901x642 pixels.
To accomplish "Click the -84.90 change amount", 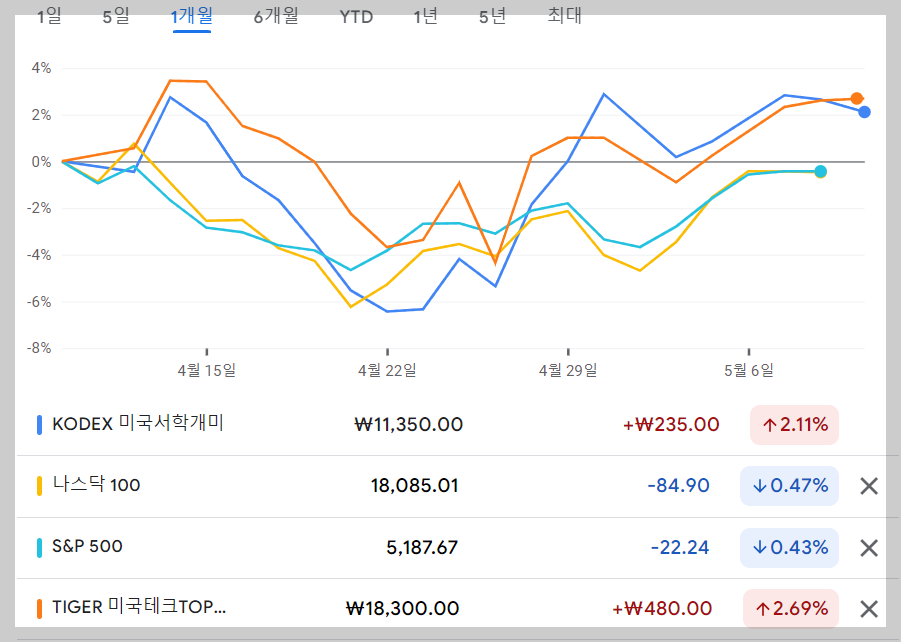I will click(679, 486).
